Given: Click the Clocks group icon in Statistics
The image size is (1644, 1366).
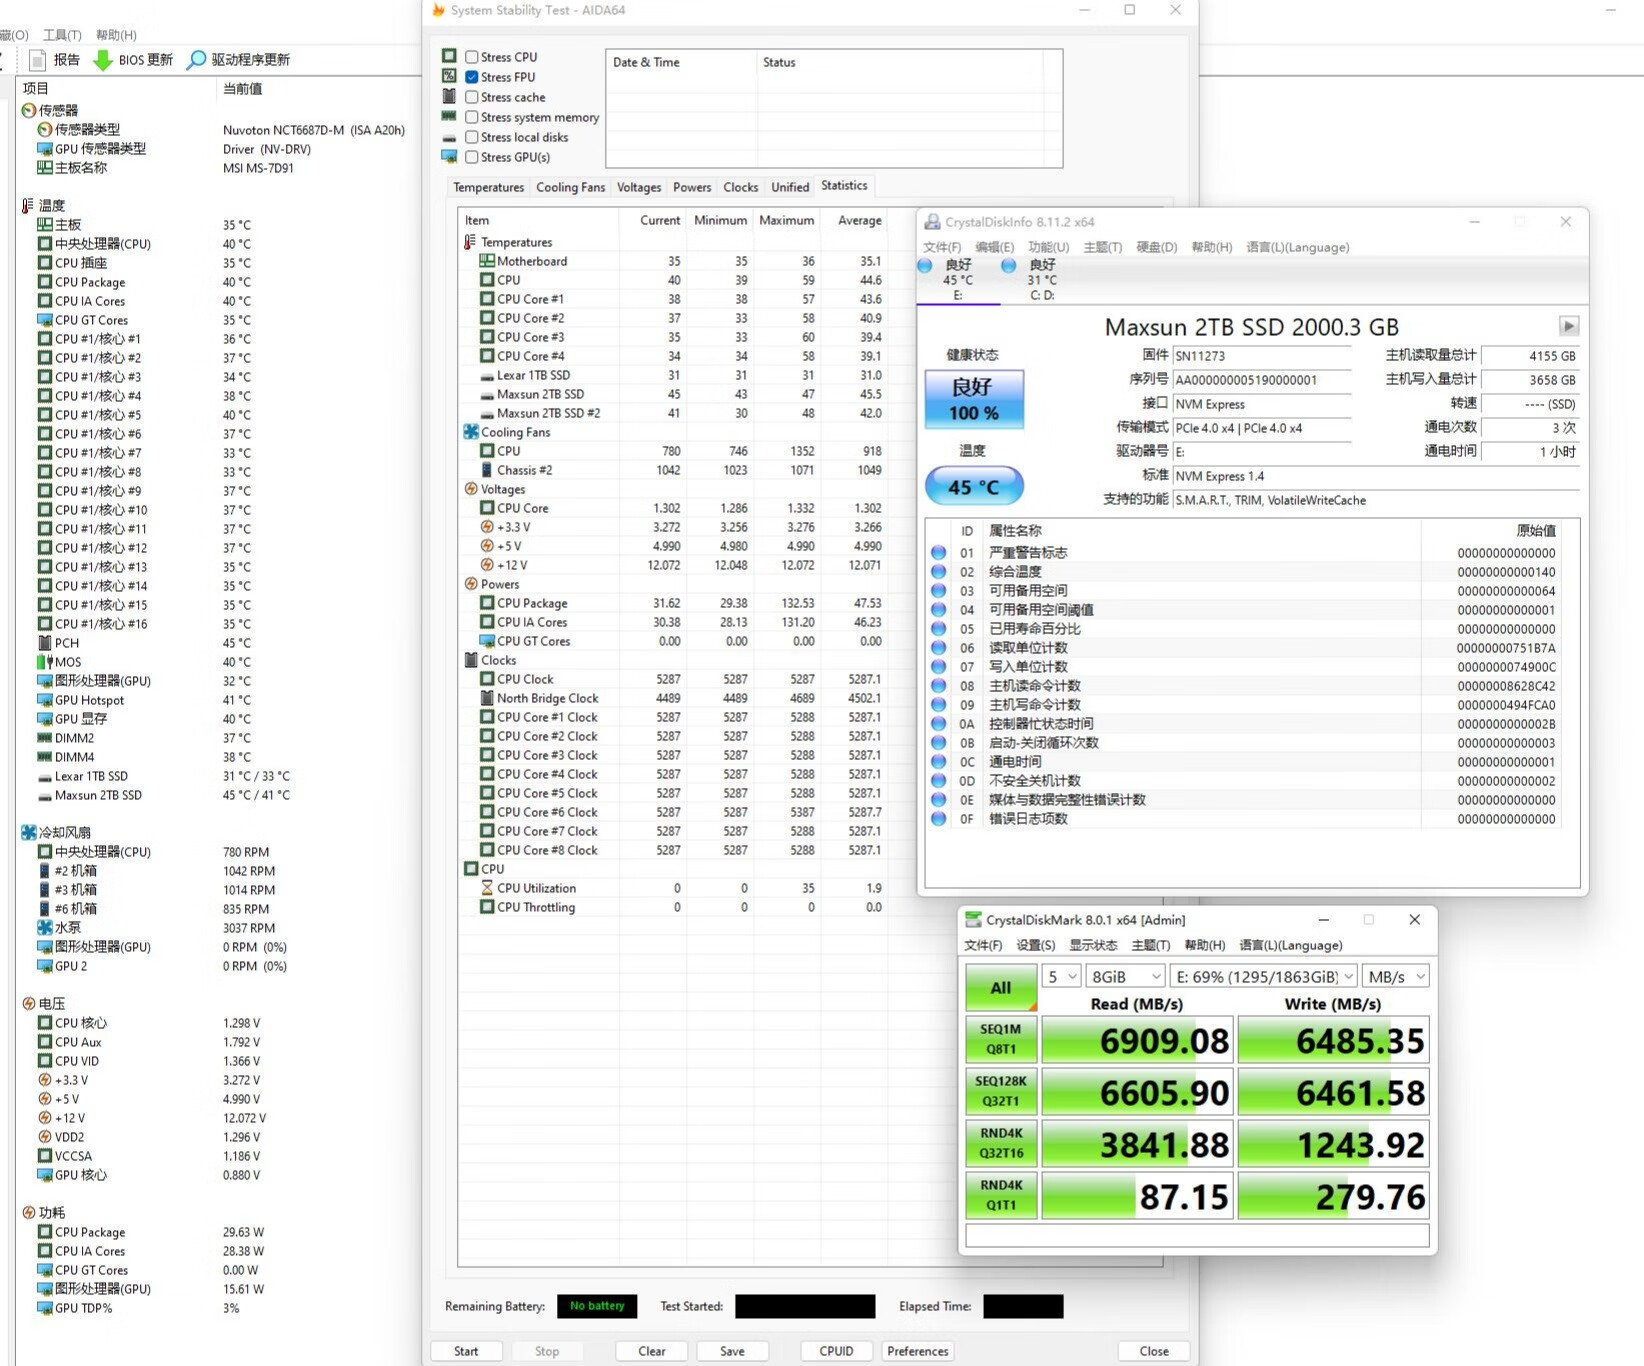Looking at the screenshot, I should (x=471, y=660).
